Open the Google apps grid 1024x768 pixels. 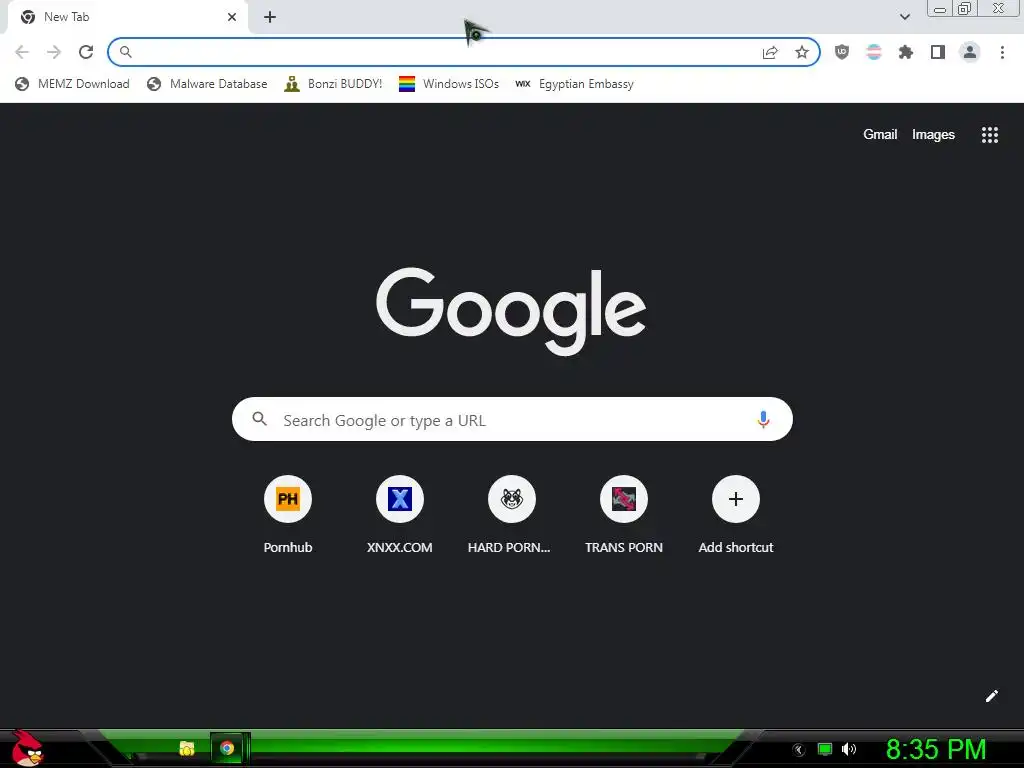pyautogui.click(x=989, y=135)
